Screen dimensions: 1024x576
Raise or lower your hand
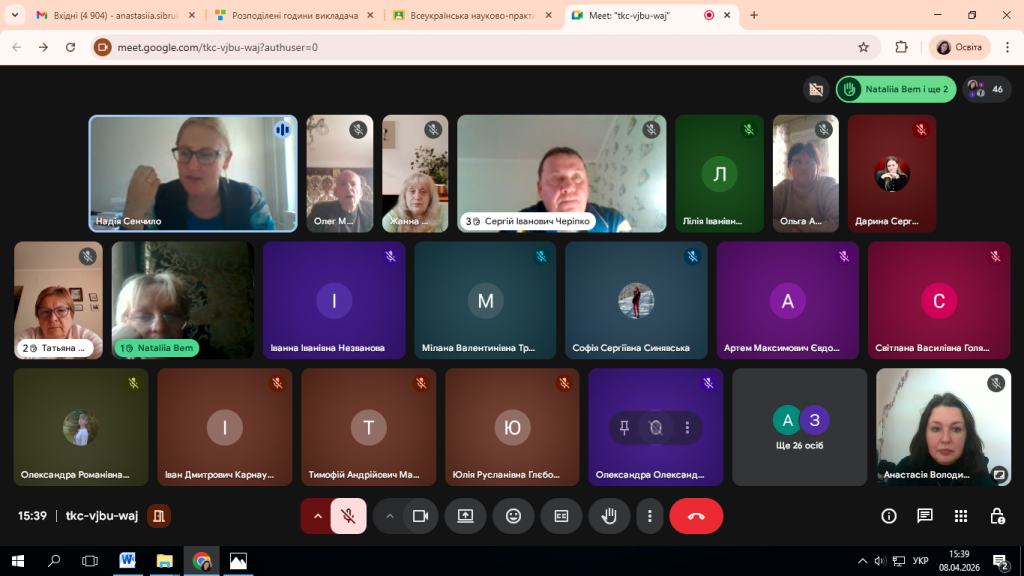pyautogui.click(x=608, y=516)
